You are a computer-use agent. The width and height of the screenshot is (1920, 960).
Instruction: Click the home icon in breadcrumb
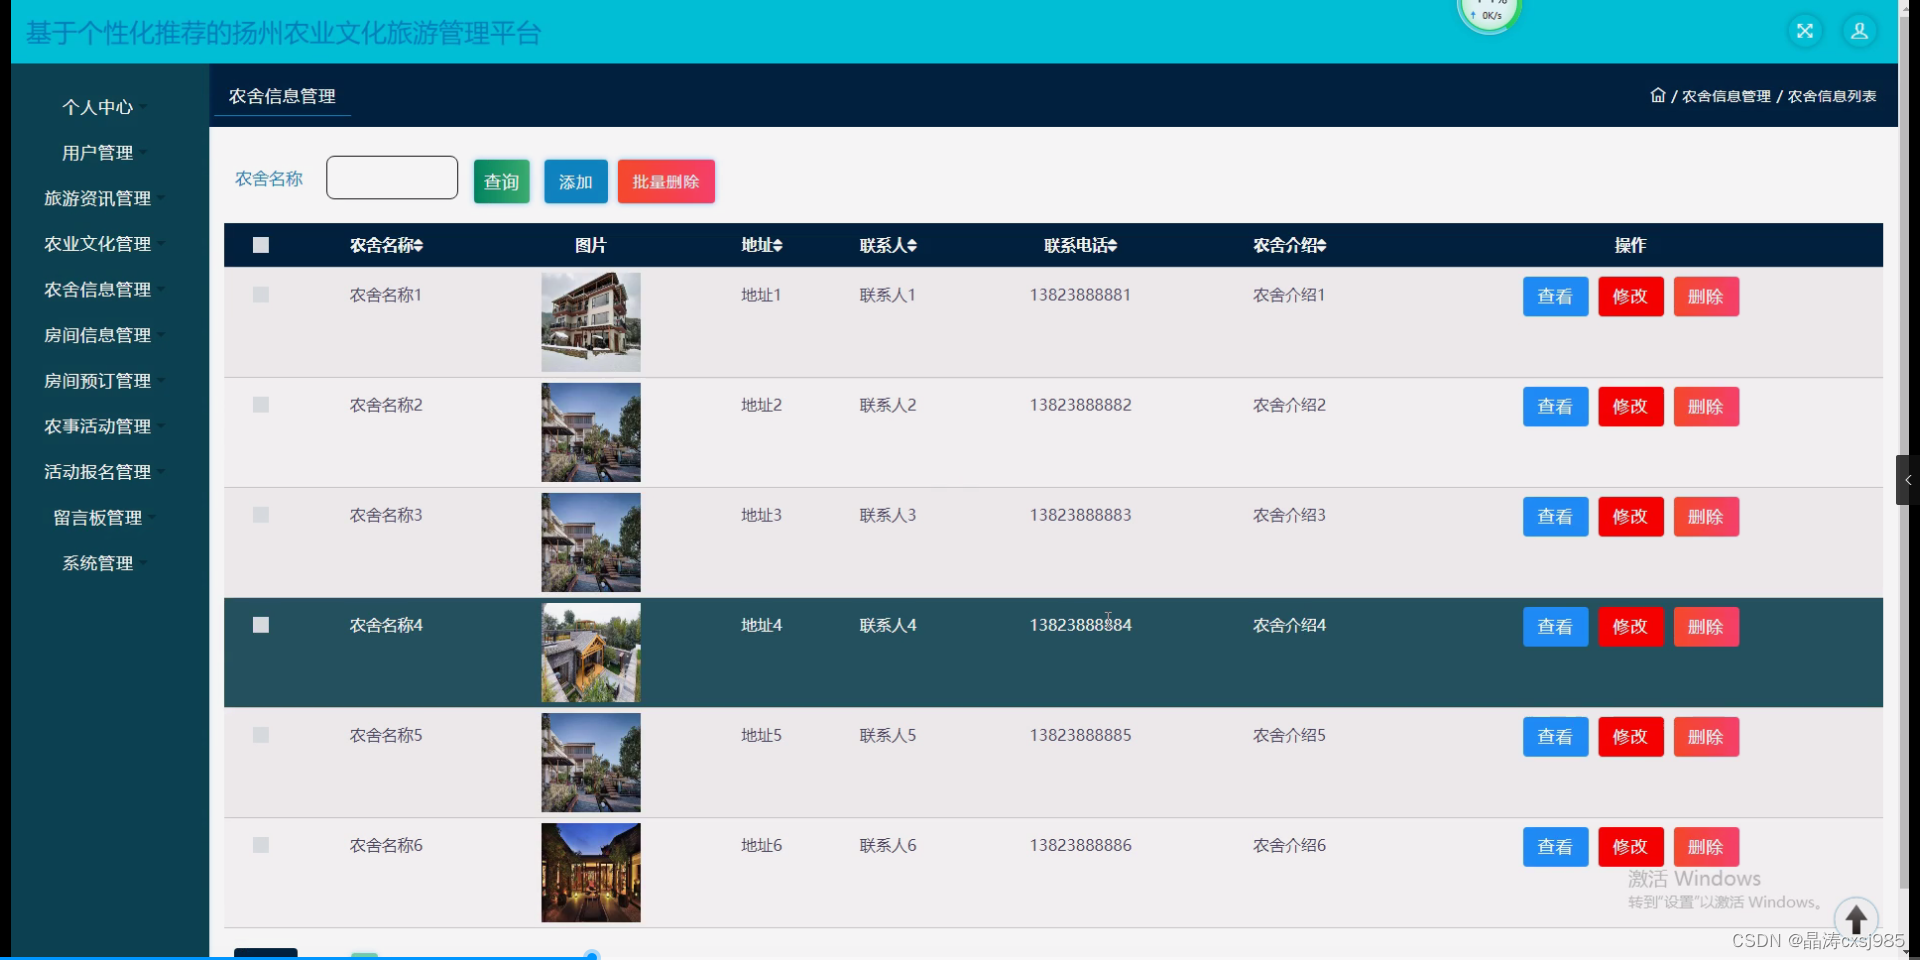click(1657, 95)
